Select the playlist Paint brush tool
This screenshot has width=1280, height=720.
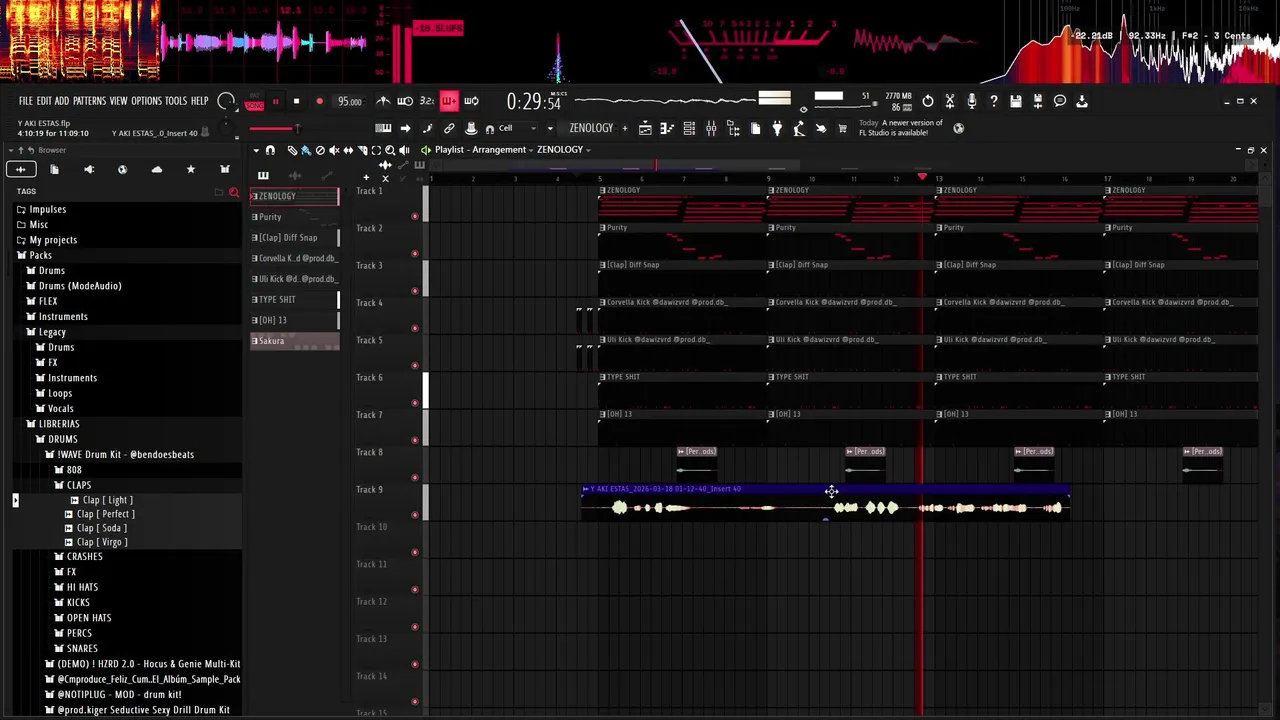306,150
